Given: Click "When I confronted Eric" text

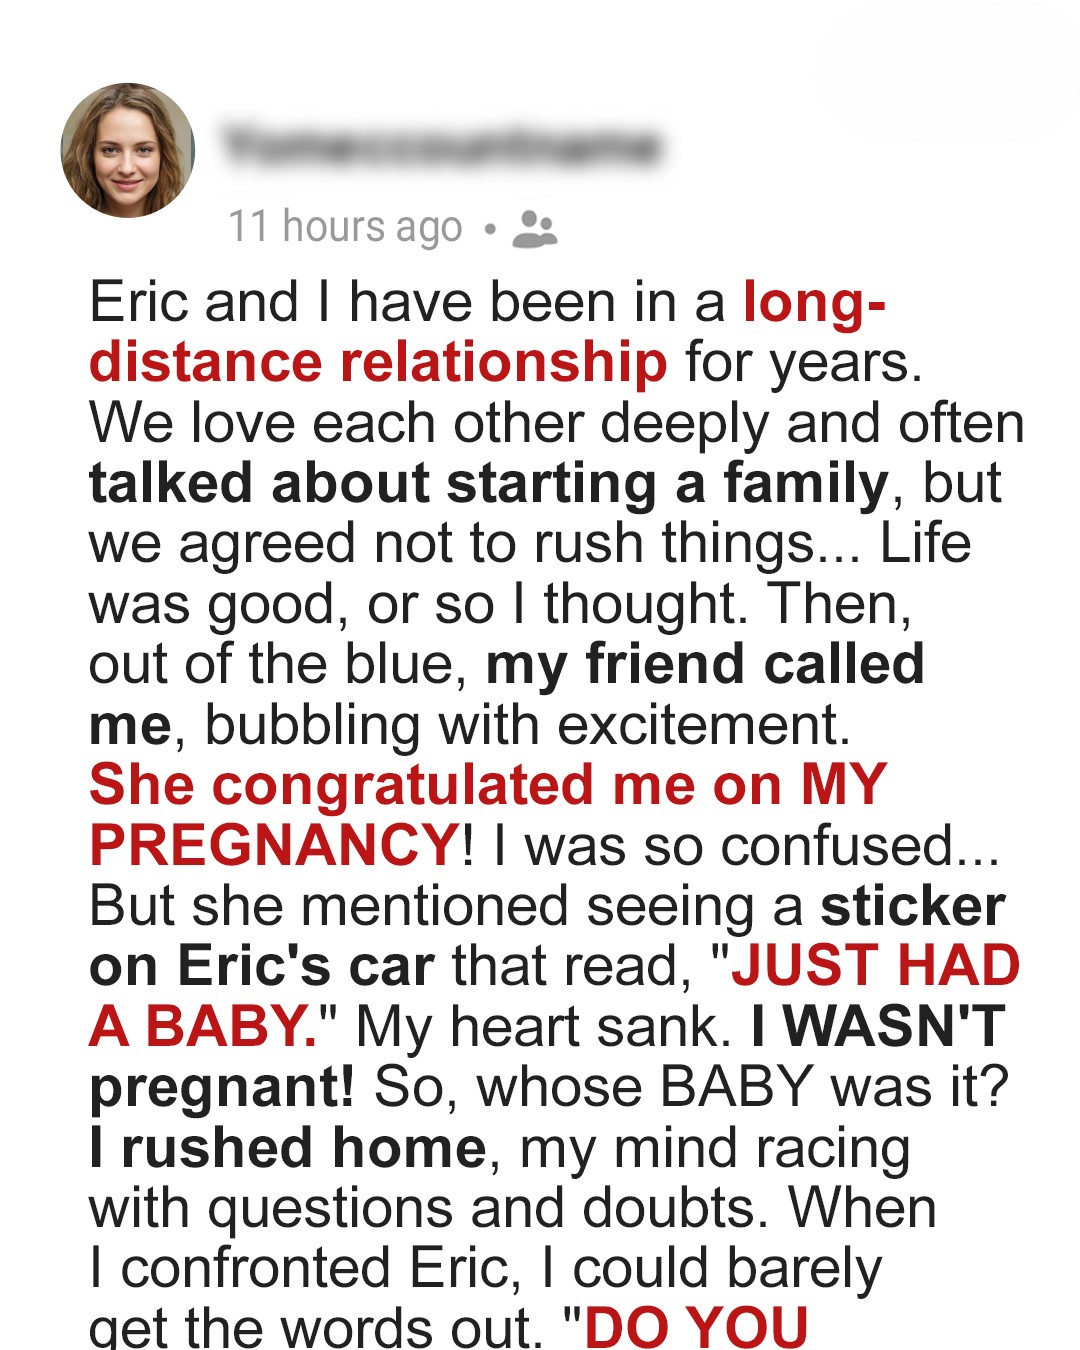Looking at the screenshot, I should tap(305, 1269).
